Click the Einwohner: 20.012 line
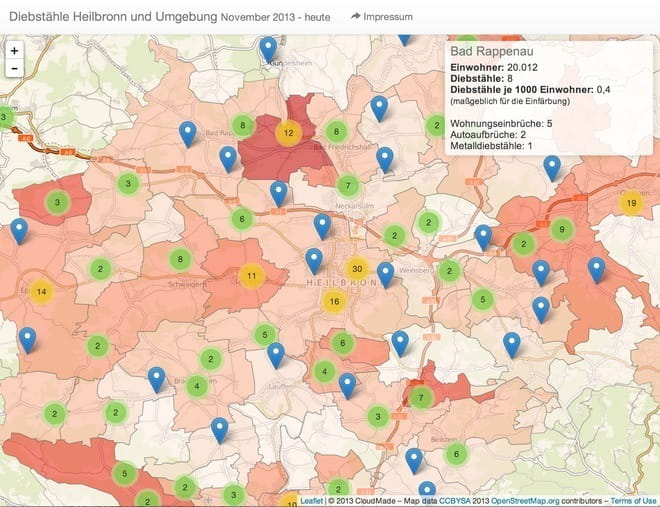Image resolution: width=660 pixels, height=507 pixels. pos(494,67)
